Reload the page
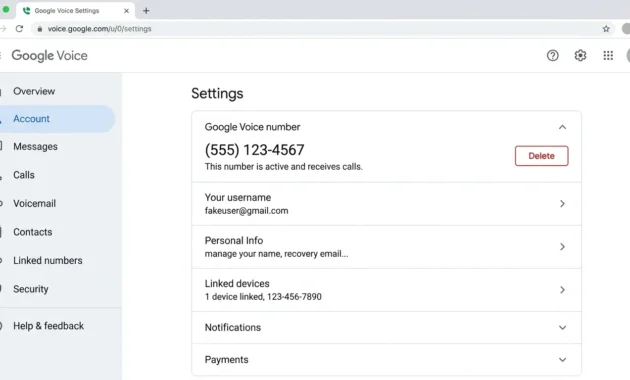This screenshot has height=380, width=630. (19, 29)
